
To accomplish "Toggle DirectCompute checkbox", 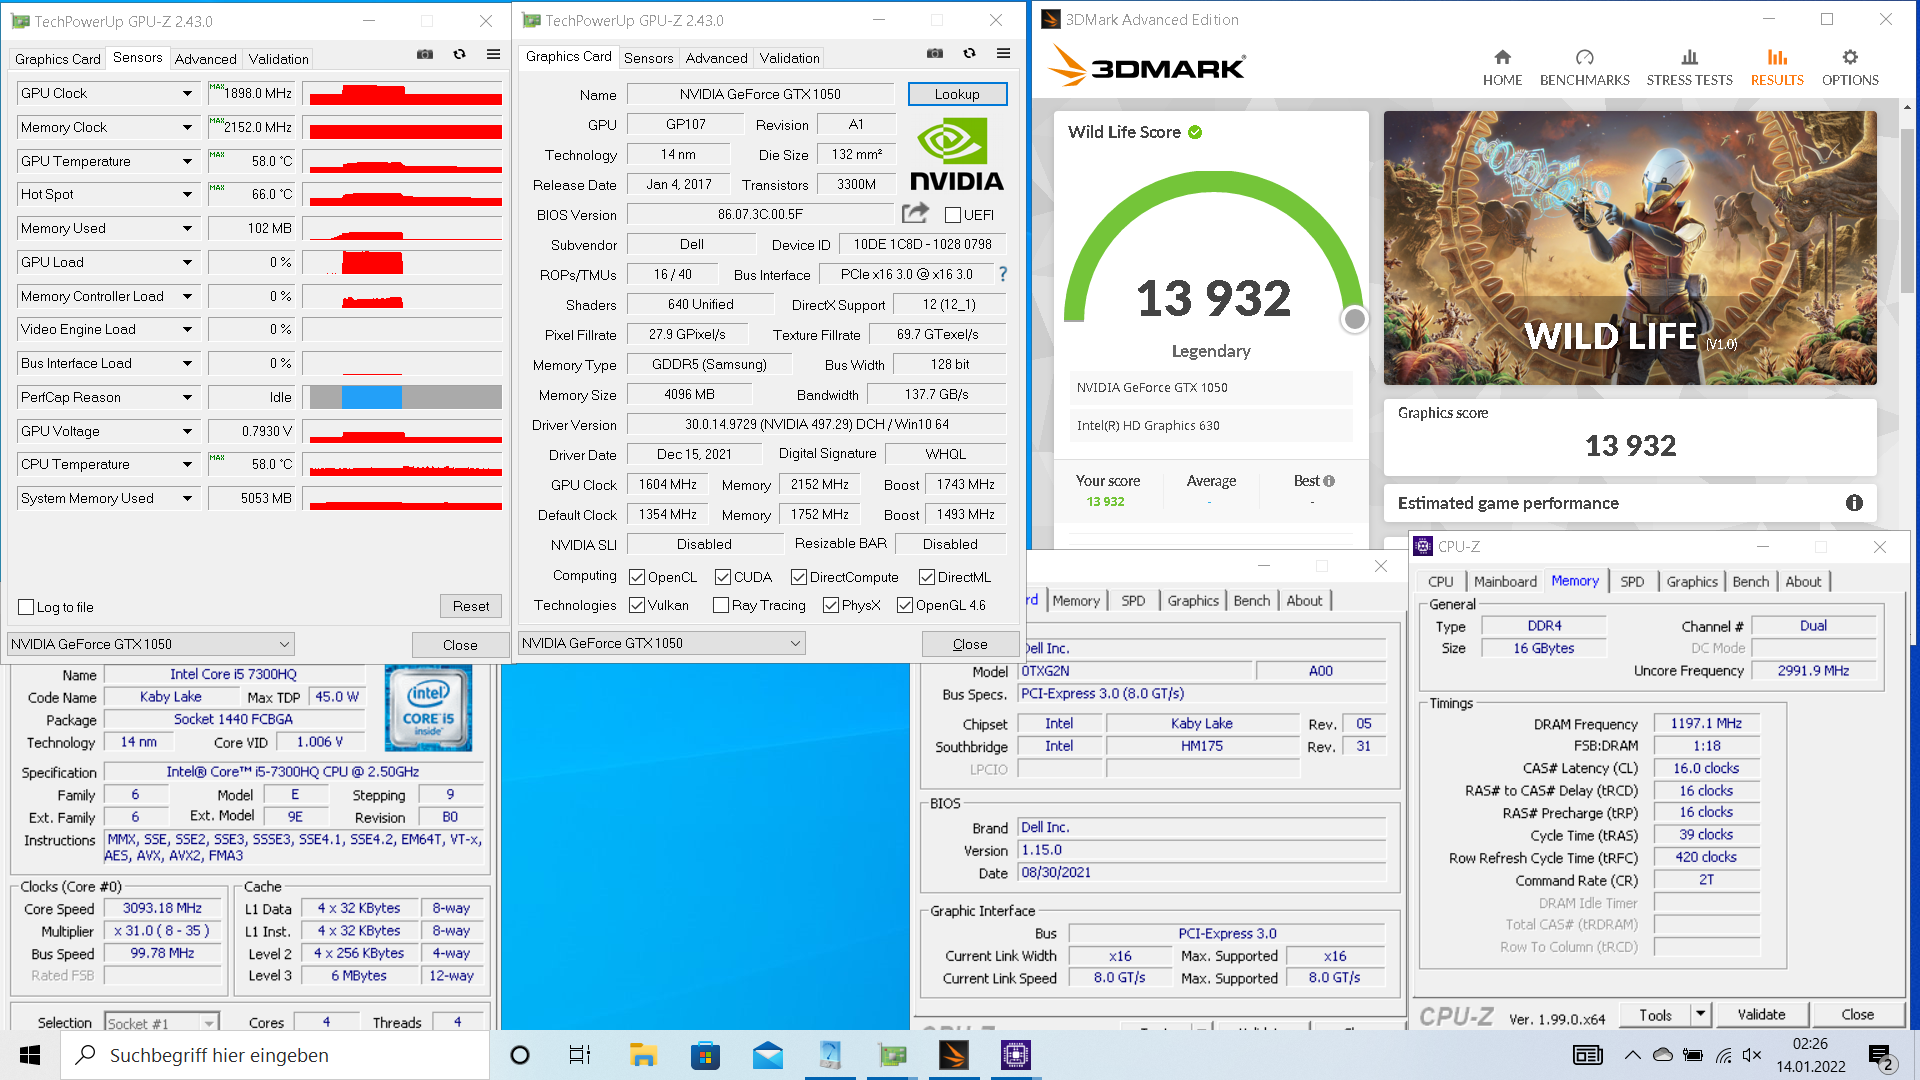I will click(799, 577).
